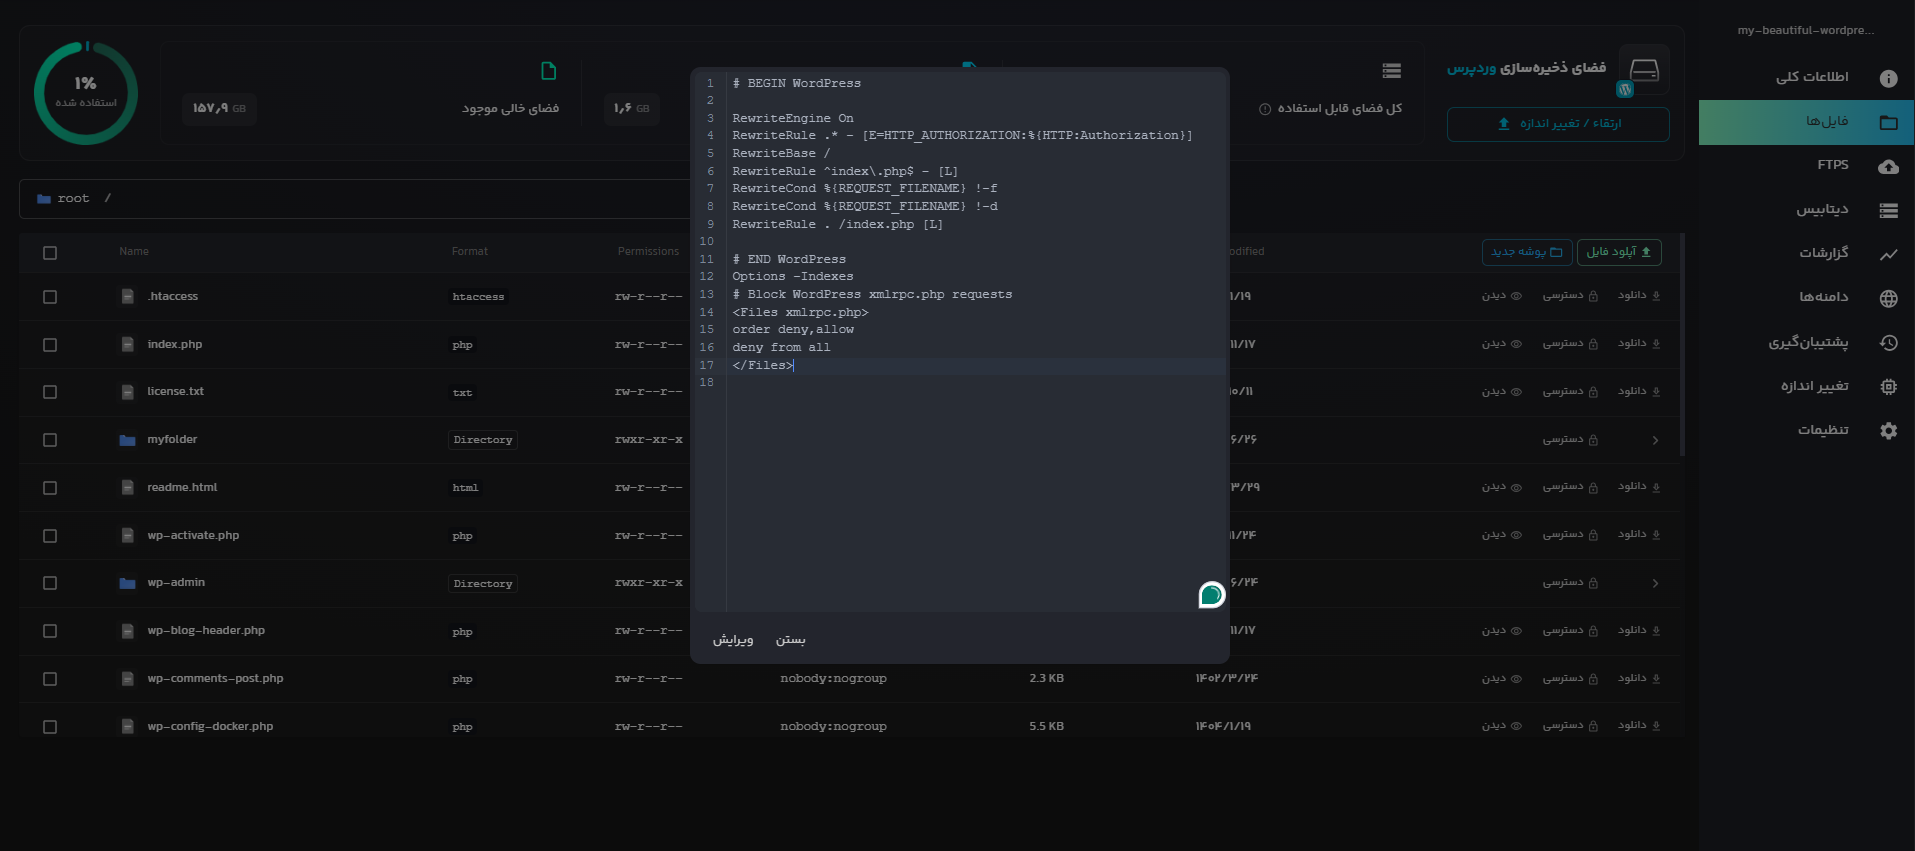Expand the wp-admin row chevron
The image size is (1915, 851).
[1655, 583]
